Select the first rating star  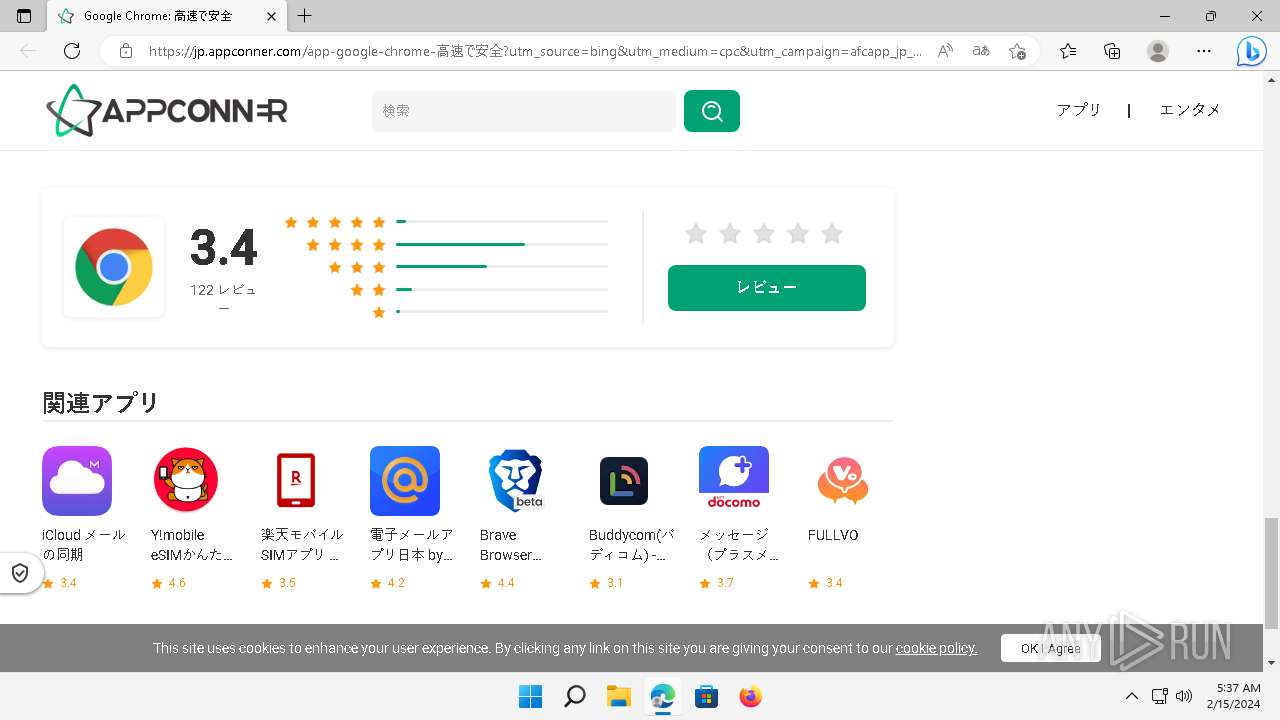point(696,234)
